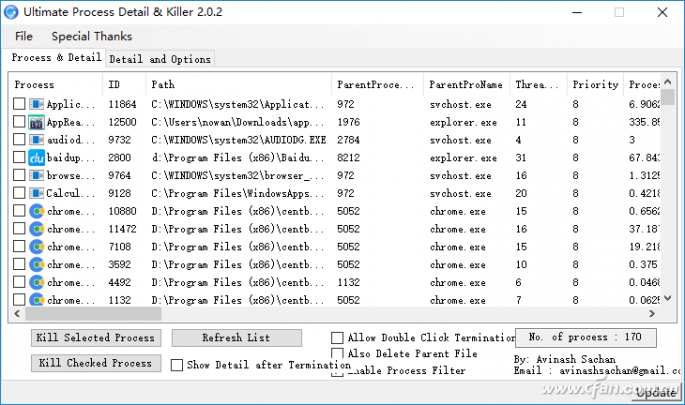Check chrome process 7108 checkbox
This screenshot has width=685, height=405.
[x=19, y=247]
